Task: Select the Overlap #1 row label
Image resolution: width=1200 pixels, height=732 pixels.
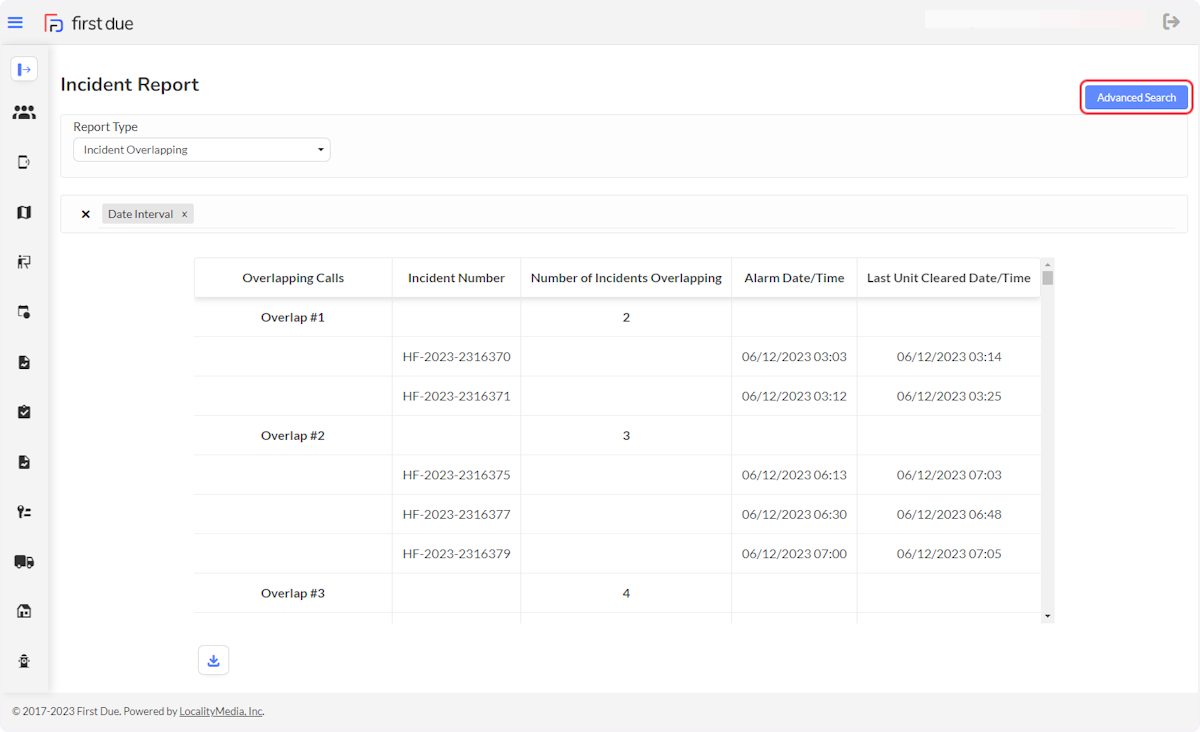Action: (293, 317)
